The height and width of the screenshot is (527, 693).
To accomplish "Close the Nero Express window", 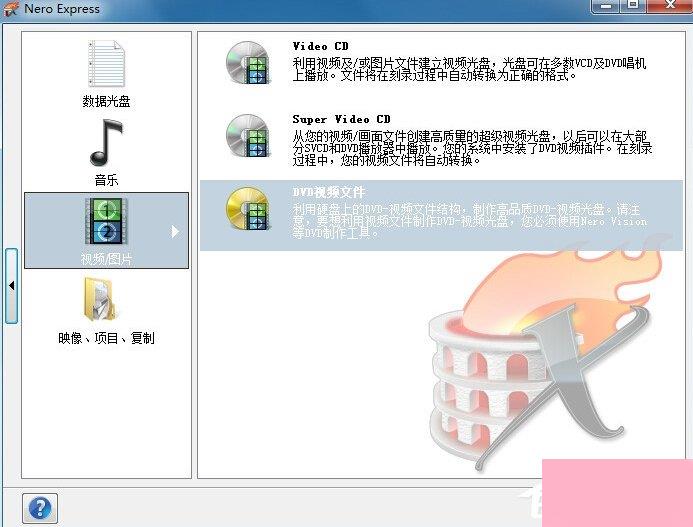I will pyautogui.click(x=670, y=6).
